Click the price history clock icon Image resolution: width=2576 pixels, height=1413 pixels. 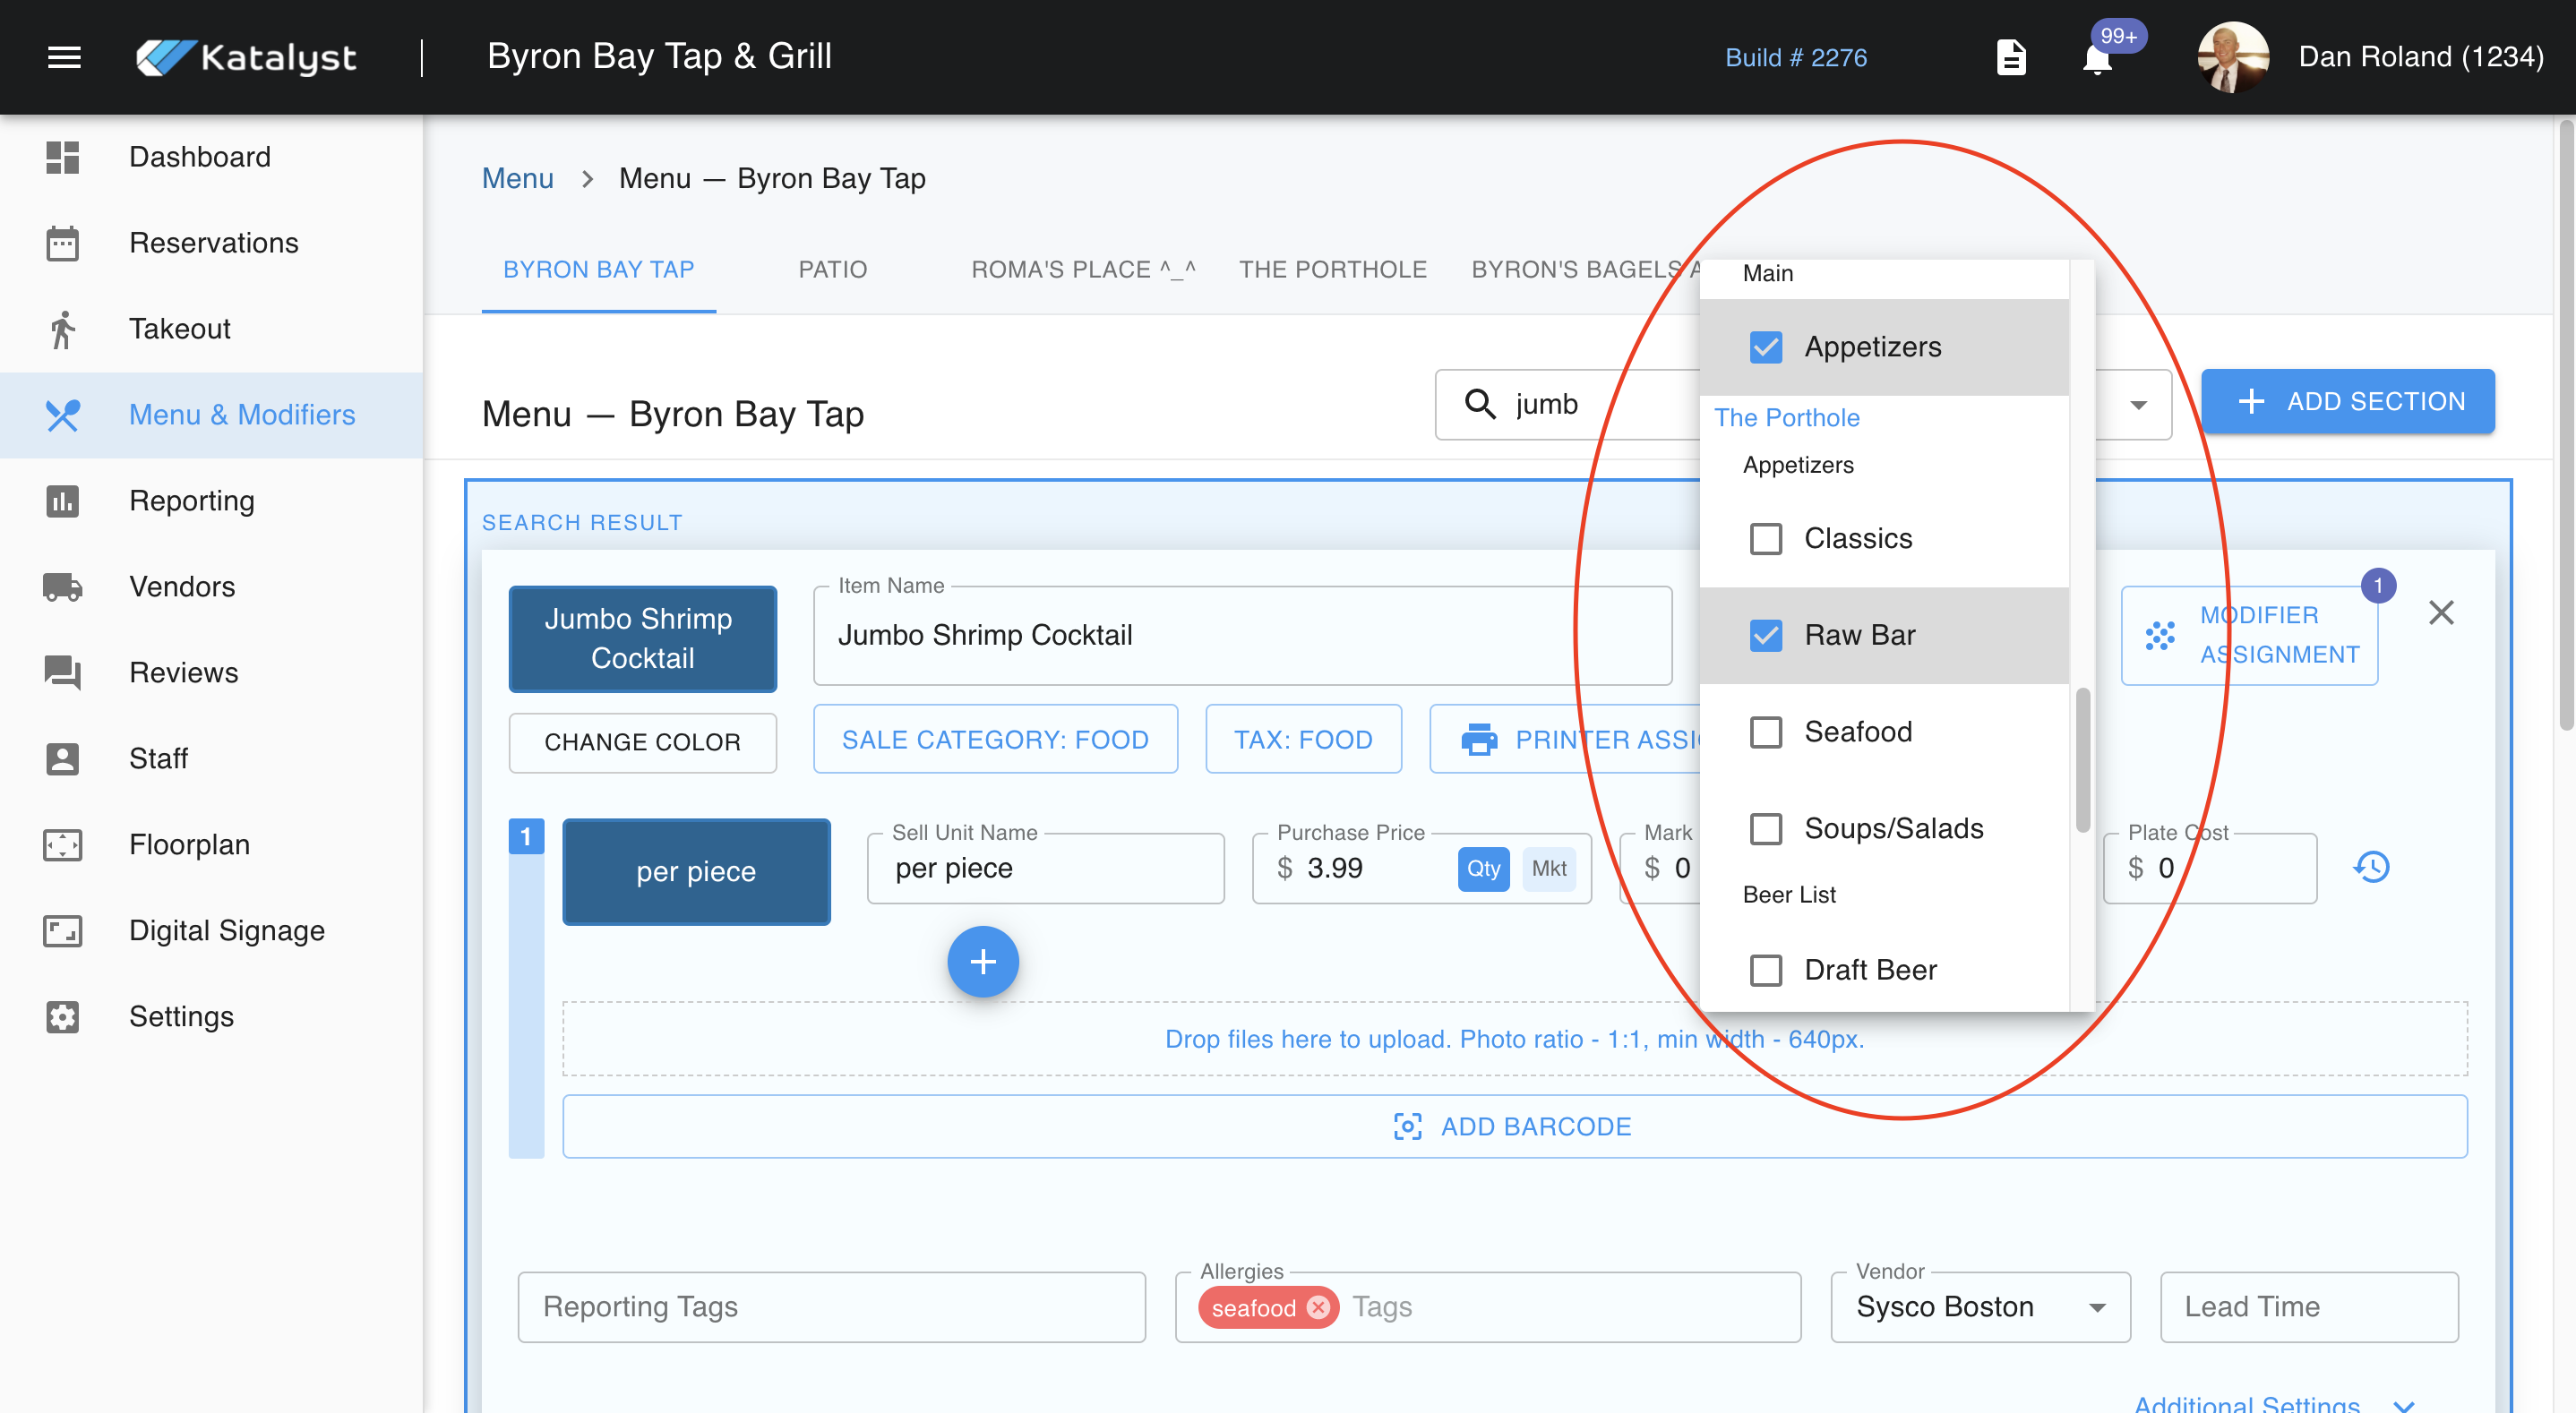[2371, 866]
